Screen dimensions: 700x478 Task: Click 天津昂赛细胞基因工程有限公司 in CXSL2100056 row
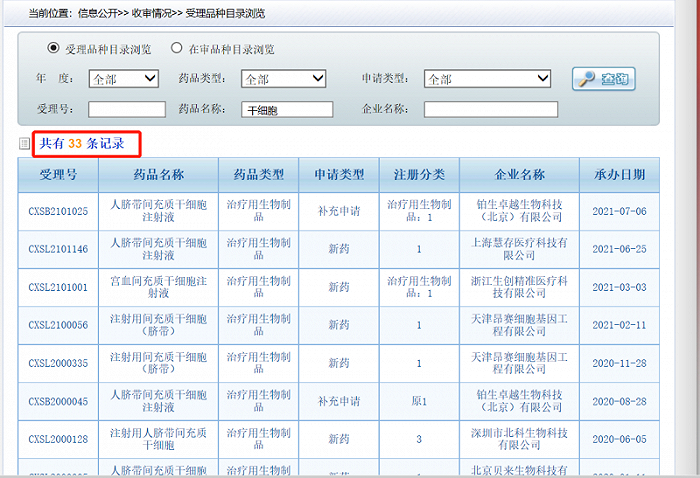click(x=519, y=325)
